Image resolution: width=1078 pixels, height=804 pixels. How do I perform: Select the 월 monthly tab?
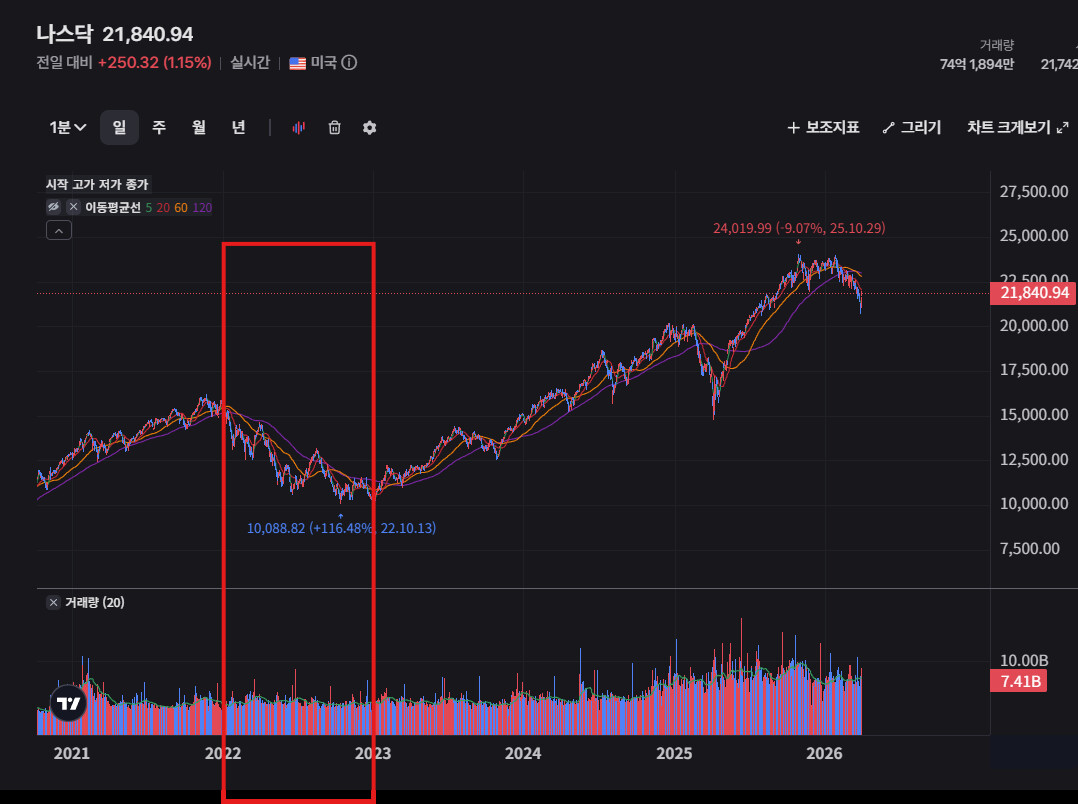pos(199,128)
